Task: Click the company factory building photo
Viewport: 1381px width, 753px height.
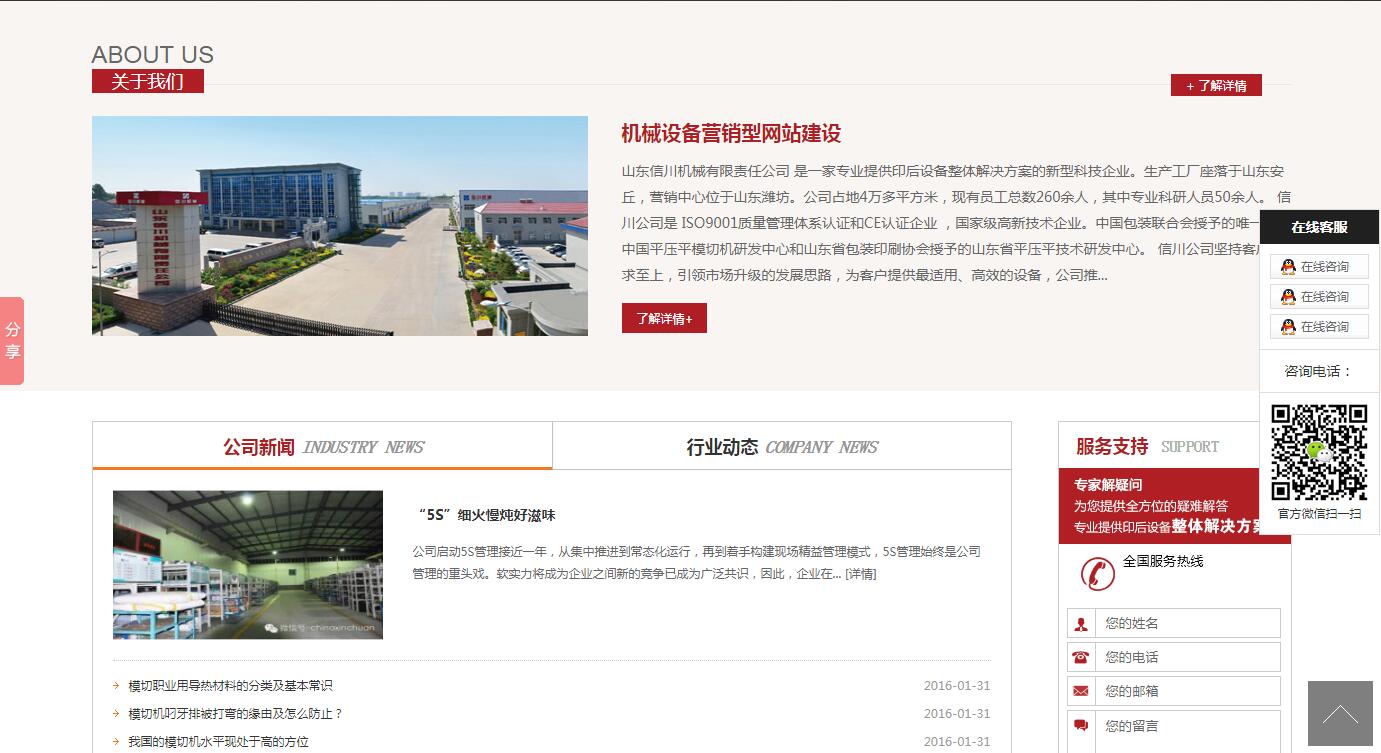Action: click(x=340, y=226)
